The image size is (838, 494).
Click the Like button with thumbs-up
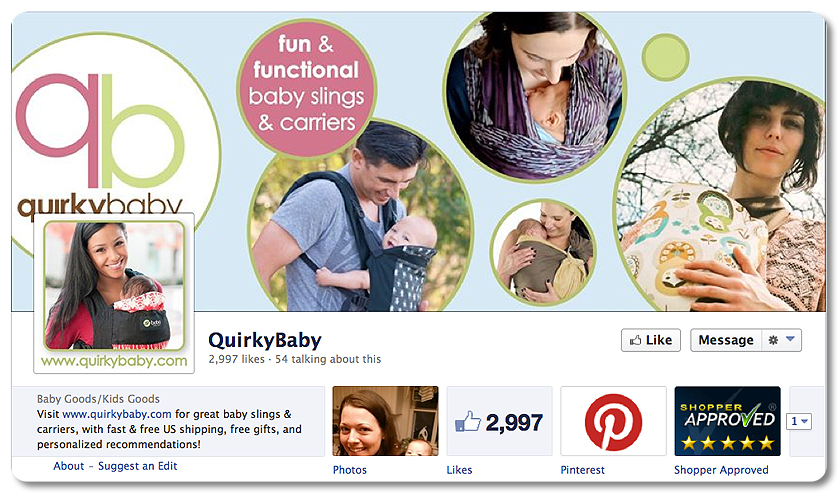click(650, 340)
